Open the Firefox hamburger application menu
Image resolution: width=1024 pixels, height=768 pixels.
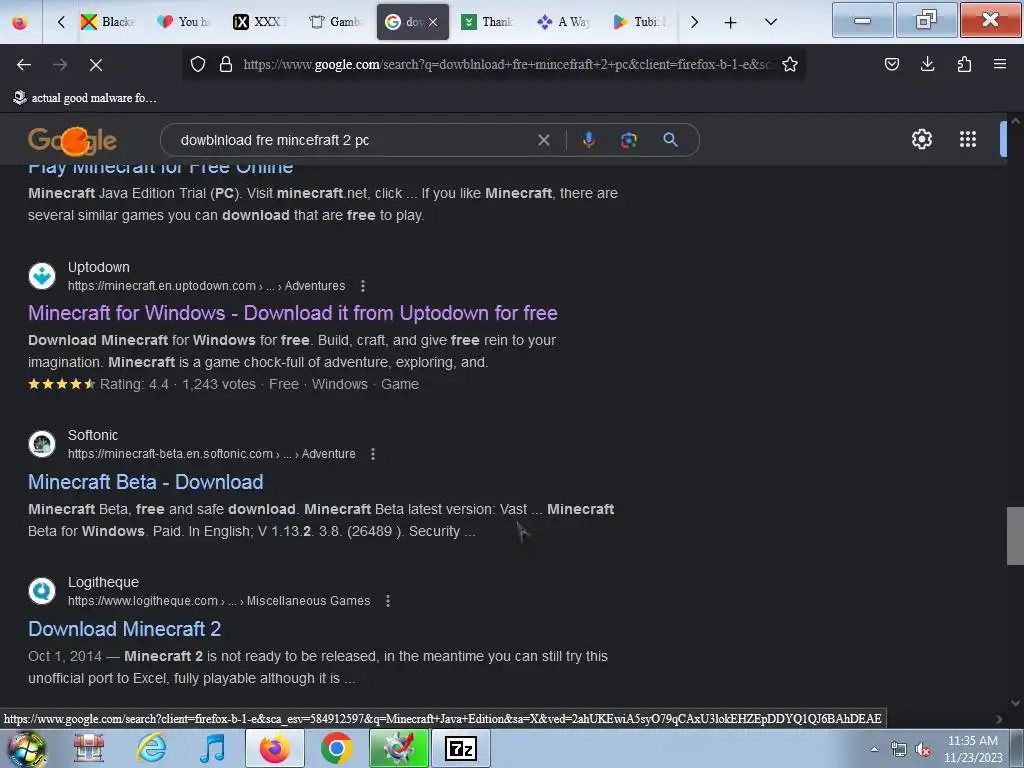[999, 64]
